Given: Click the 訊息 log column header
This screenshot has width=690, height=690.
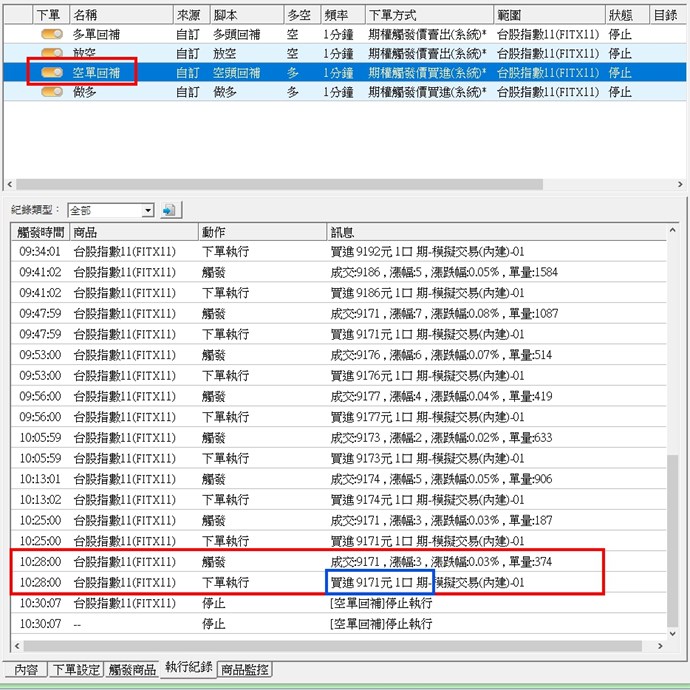Looking at the screenshot, I should pos(496,232).
